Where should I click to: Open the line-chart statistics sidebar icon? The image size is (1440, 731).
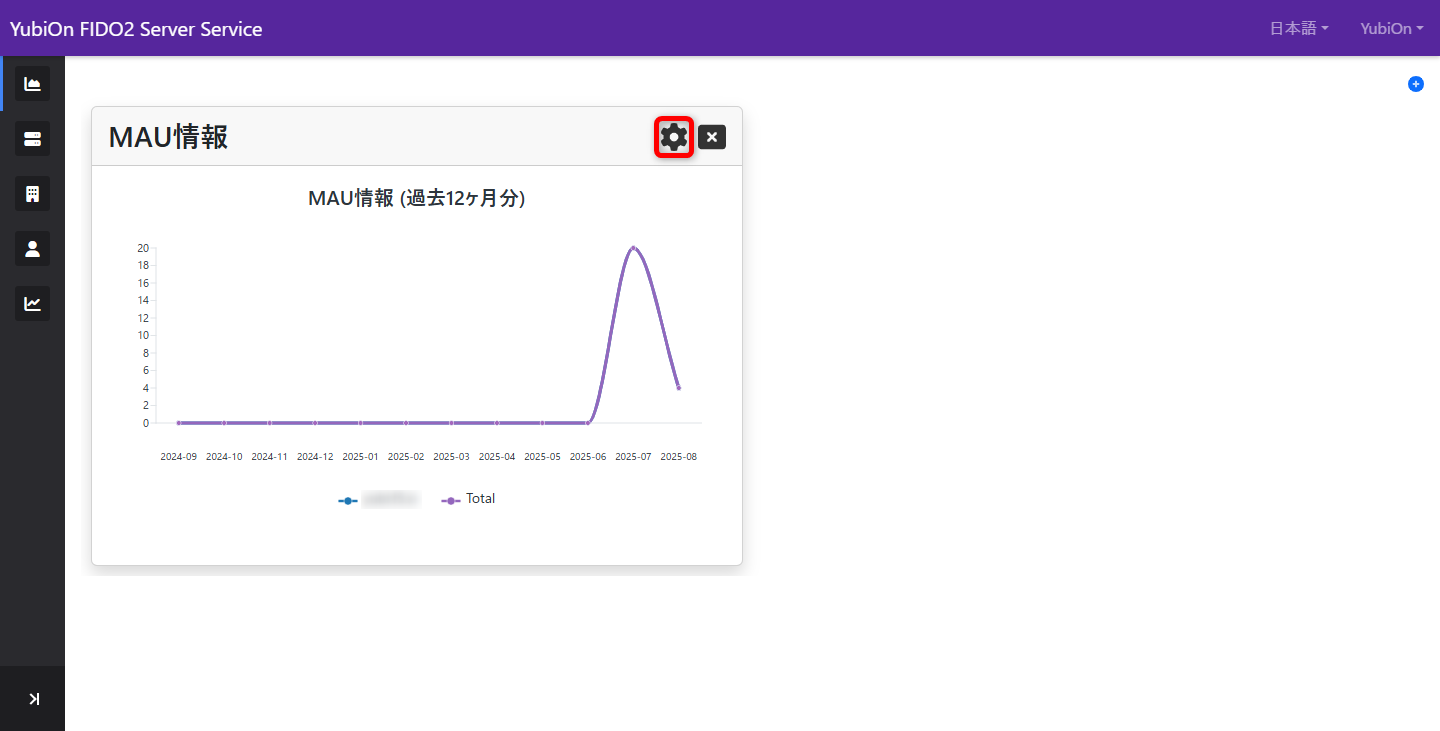coord(32,303)
